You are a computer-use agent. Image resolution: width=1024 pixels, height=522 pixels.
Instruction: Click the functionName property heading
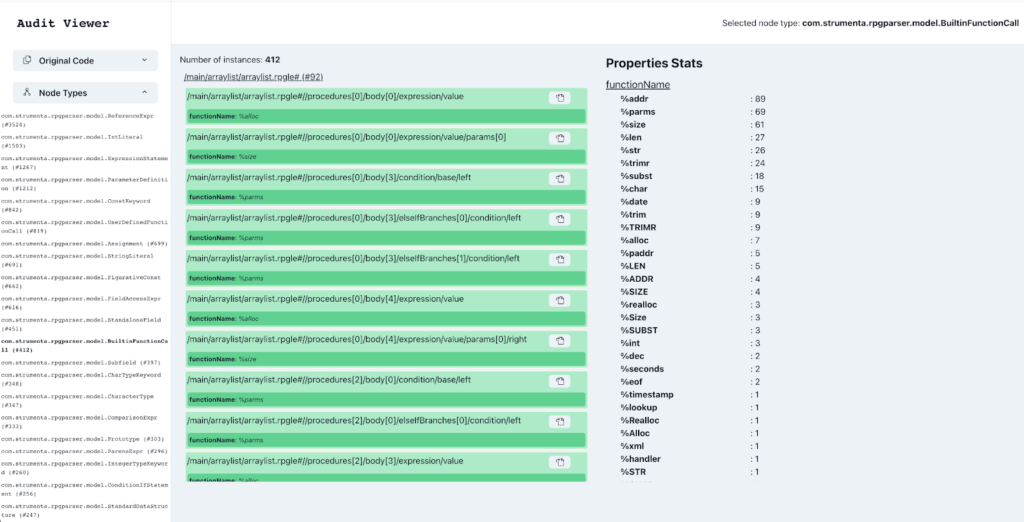click(x=637, y=85)
